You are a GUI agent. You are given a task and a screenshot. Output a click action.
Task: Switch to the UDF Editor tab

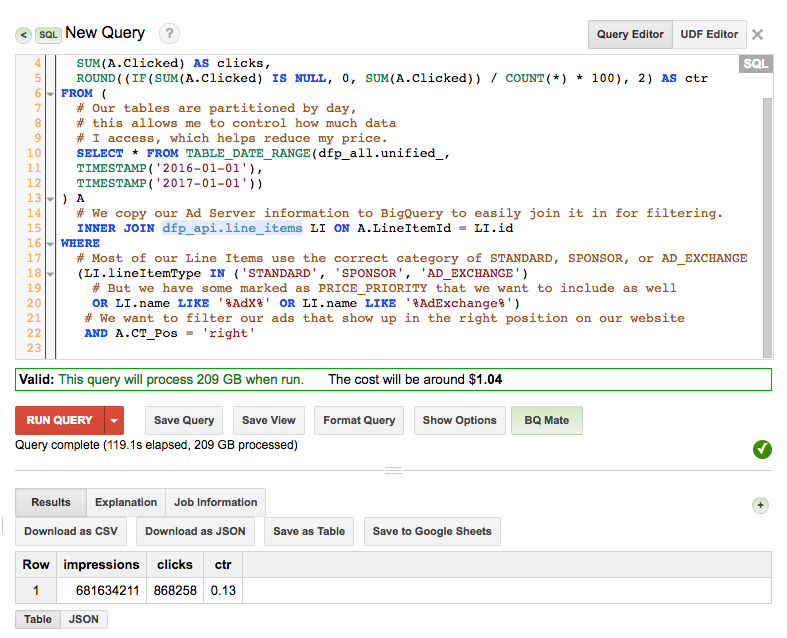coord(709,34)
